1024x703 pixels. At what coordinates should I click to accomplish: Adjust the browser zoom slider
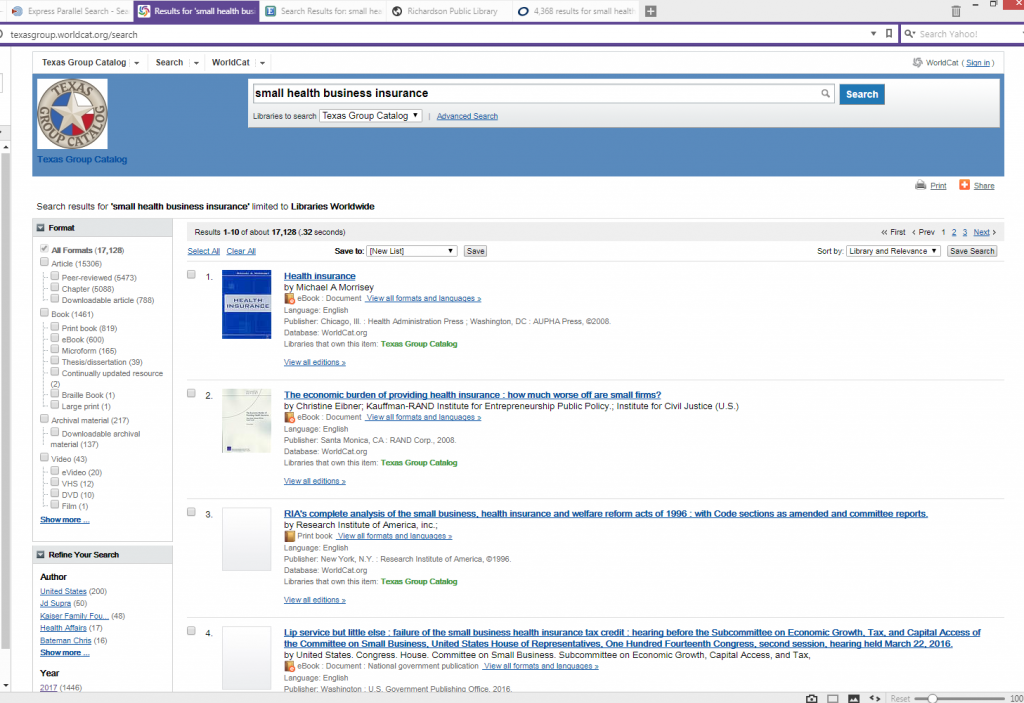pos(933,698)
